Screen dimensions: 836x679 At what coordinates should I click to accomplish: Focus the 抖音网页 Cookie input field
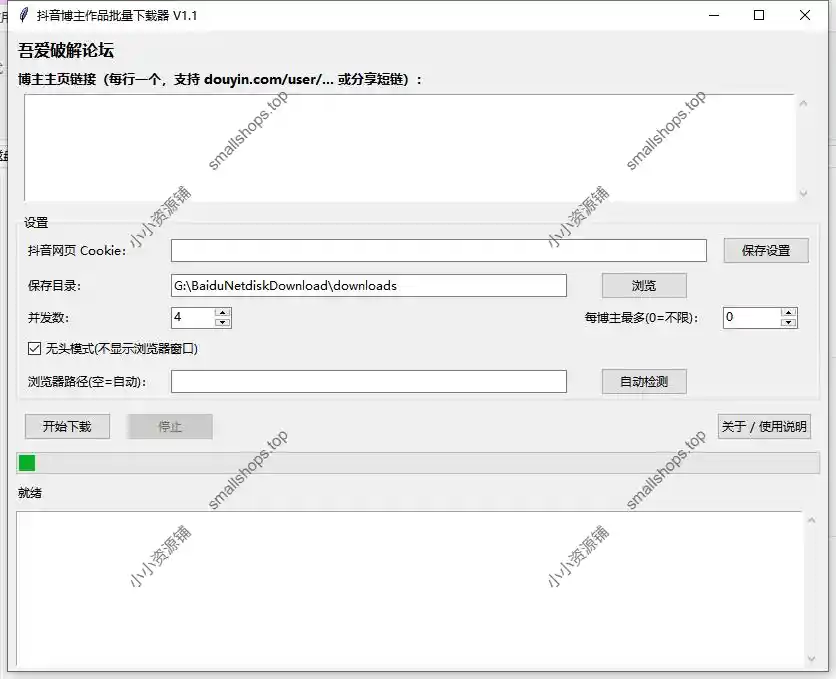tap(439, 250)
